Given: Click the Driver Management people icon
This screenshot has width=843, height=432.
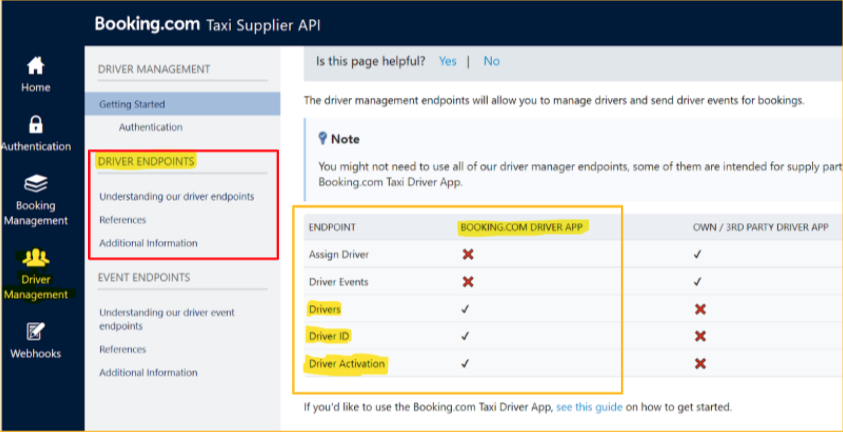Looking at the screenshot, I should [35, 258].
